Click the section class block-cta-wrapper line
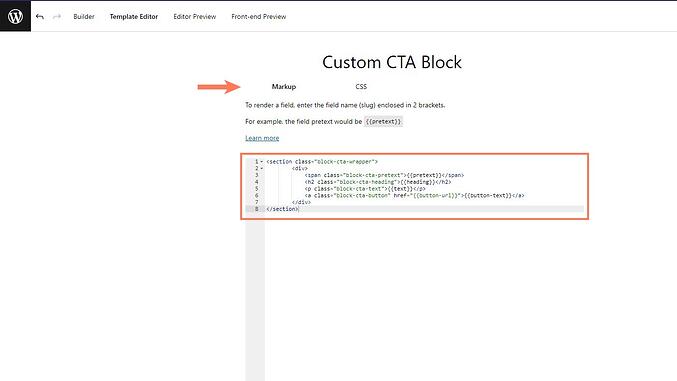This screenshot has height=381, width=677. click(322, 162)
